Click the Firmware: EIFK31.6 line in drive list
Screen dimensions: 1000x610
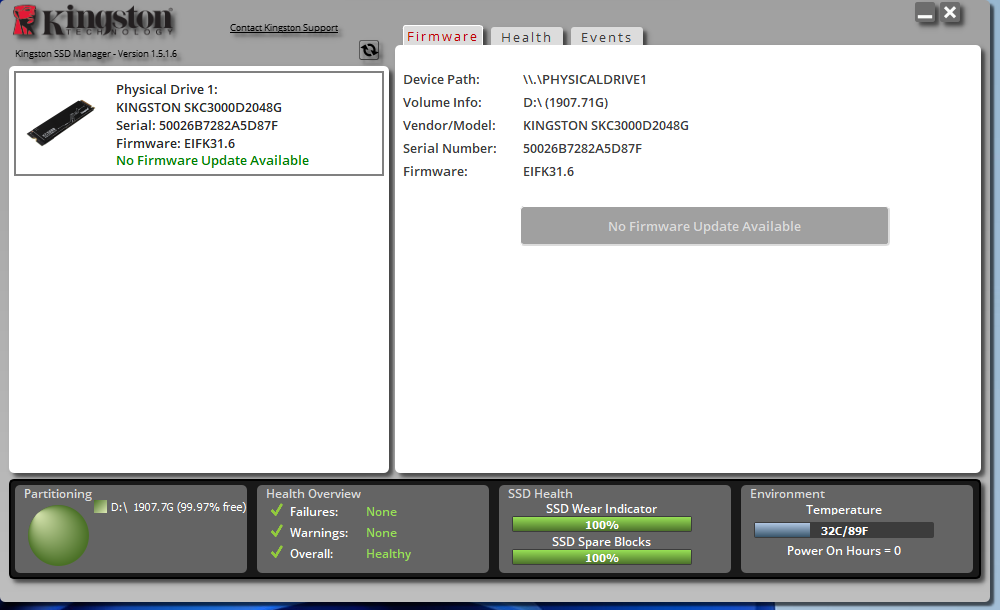[x=175, y=144]
